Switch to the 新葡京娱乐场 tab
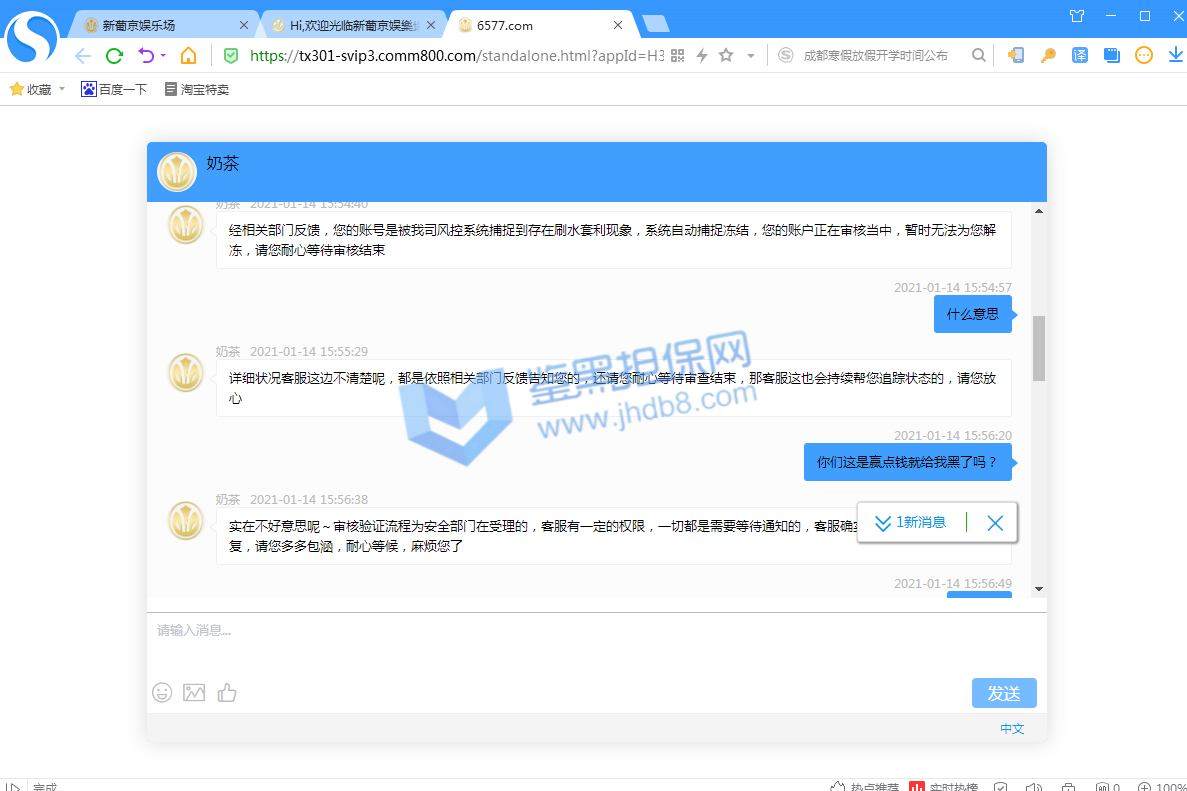Image resolution: width=1187 pixels, height=791 pixels. [160, 25]
